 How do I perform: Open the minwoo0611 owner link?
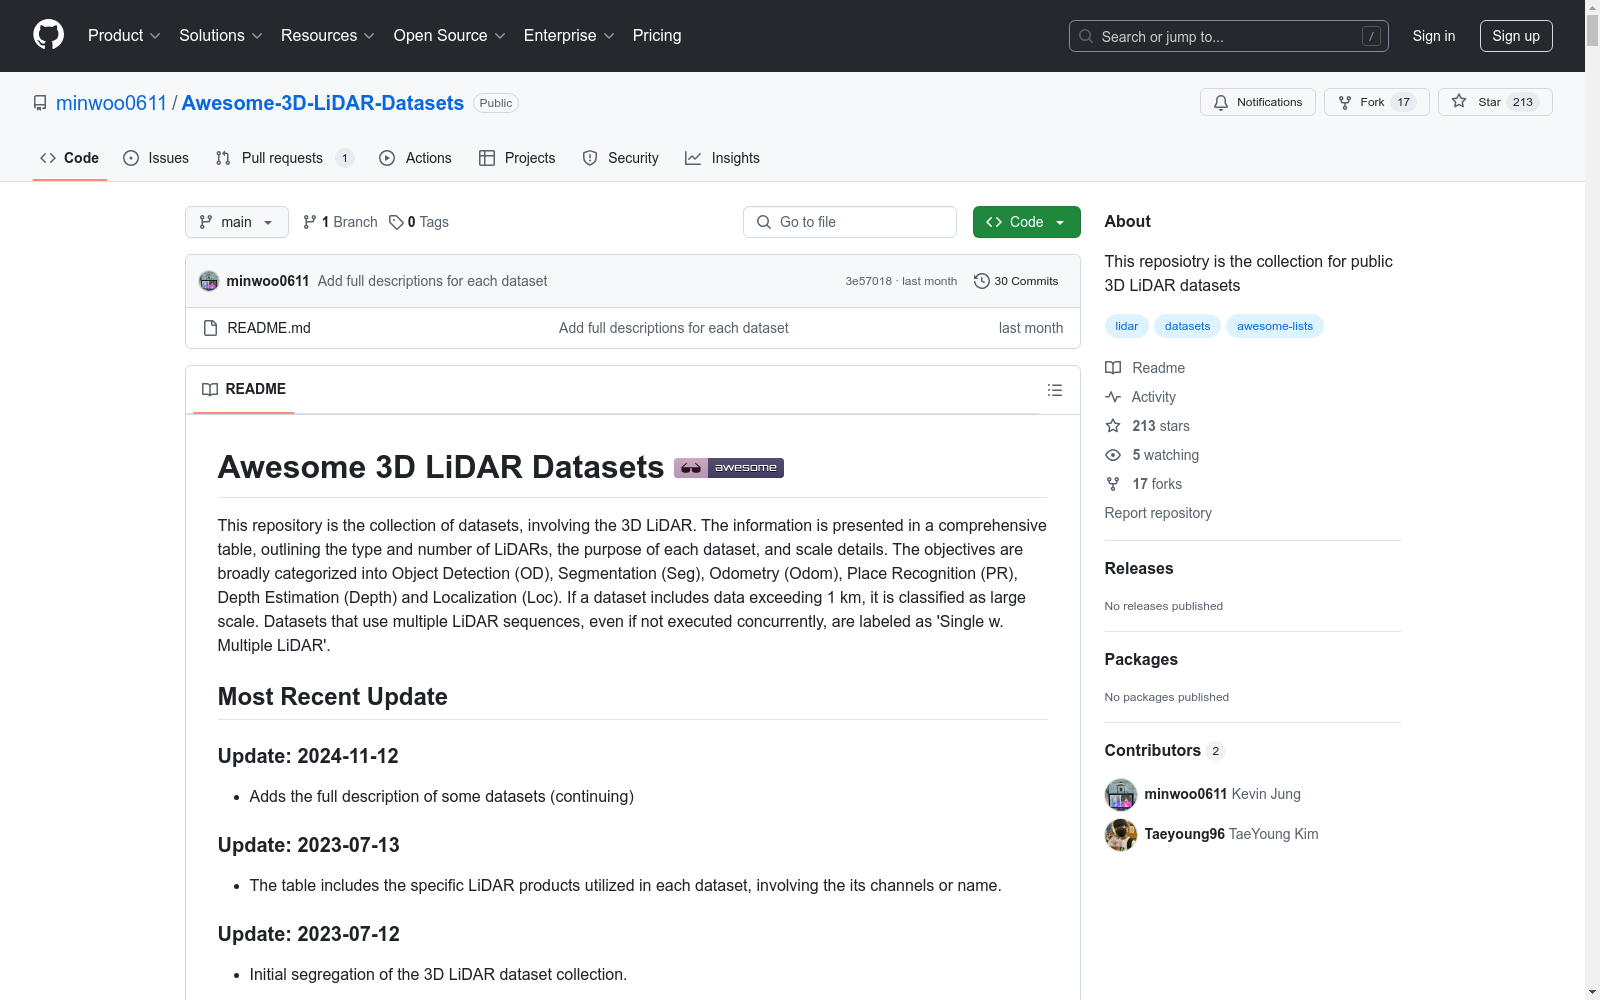tap(111, 103)
